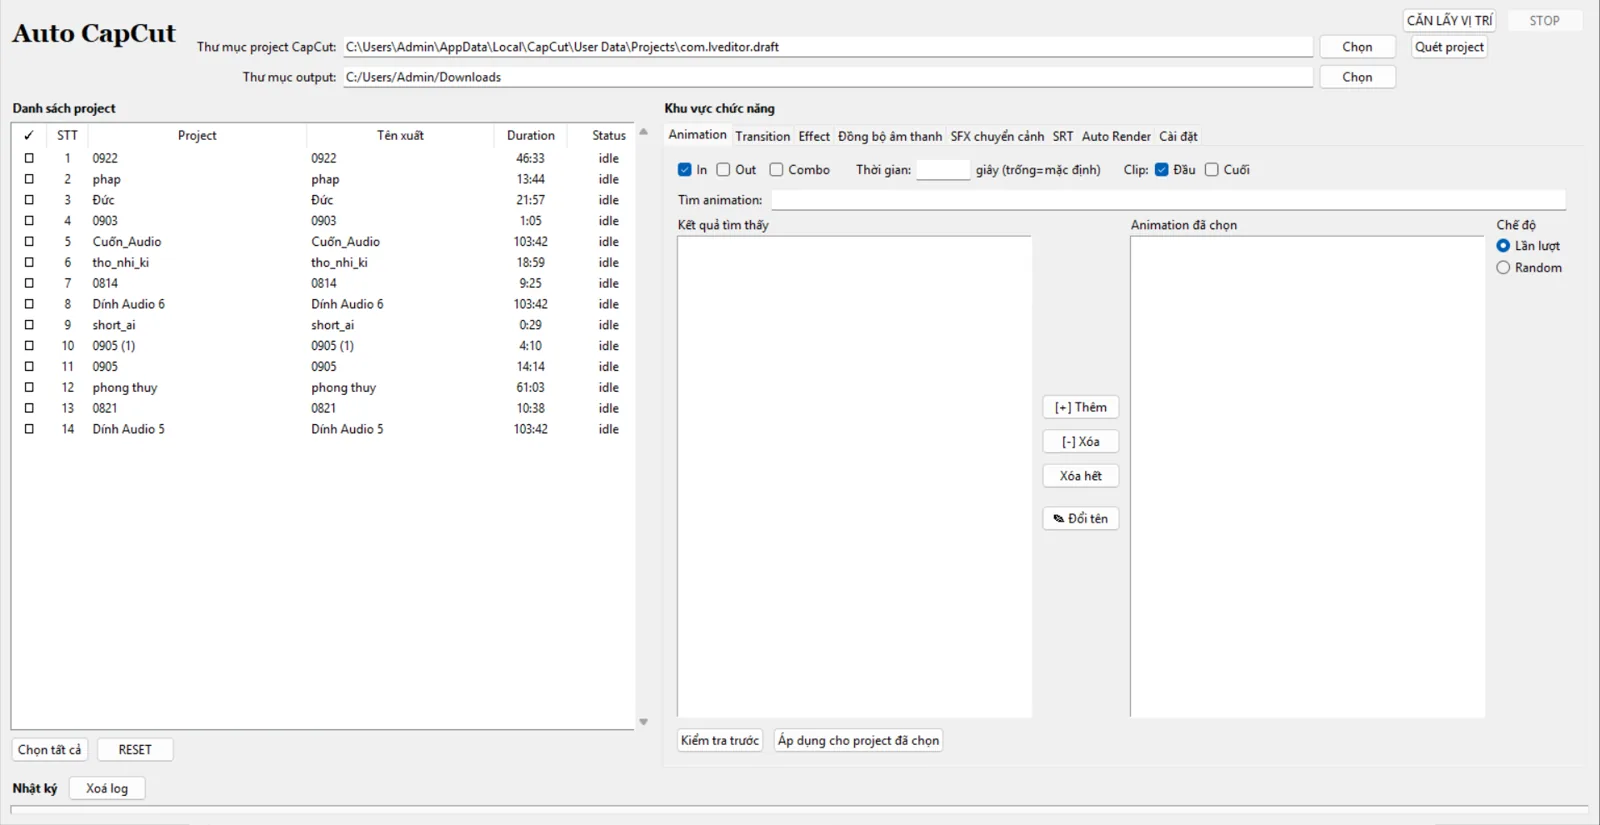Click the project list scroll-down arrow
The image size is (1600, 825).
pos(643,722)
